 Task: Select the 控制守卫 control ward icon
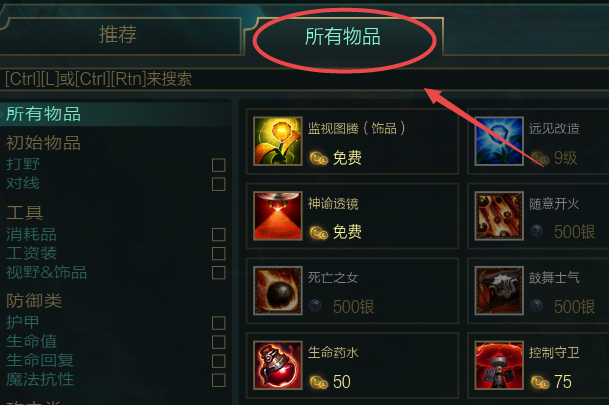499,365
